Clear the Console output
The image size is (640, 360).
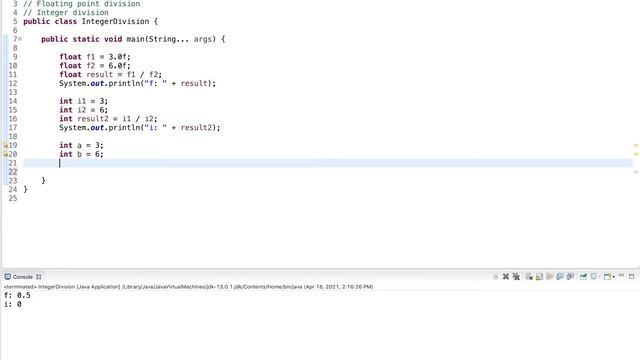click(x=529, y=277)
